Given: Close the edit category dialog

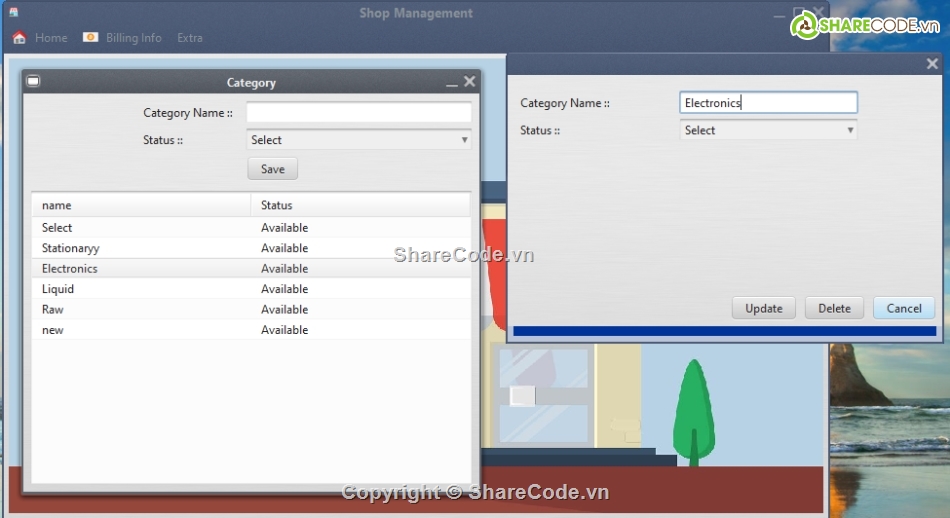Looking at the screenshot, I should 932,64.
